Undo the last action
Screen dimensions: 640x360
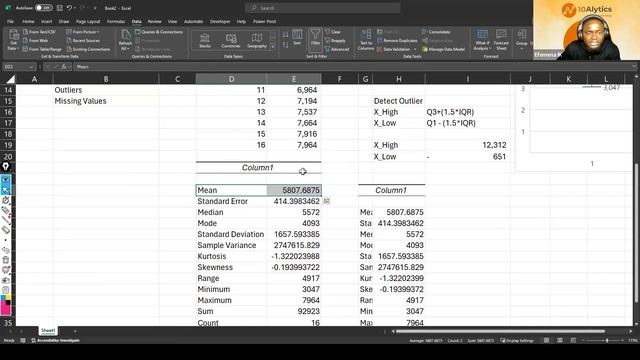click(69, 8)
